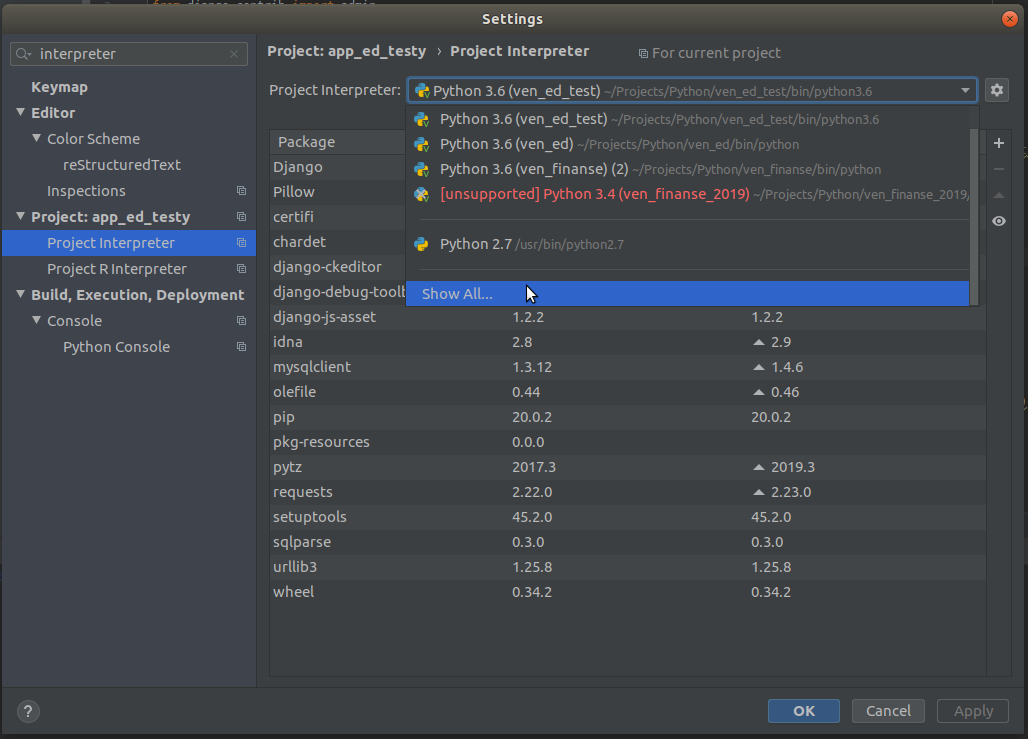Click the icon next to For current project
The width and height of the screenshot is (1028, 739).
[x=643, y=54]
